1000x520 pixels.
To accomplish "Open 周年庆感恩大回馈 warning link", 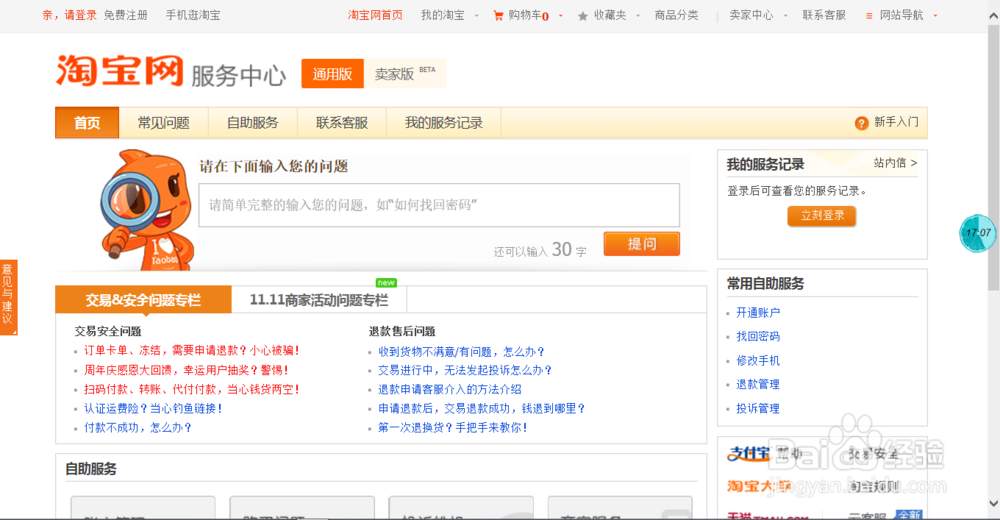I will [x=186, y=370].
